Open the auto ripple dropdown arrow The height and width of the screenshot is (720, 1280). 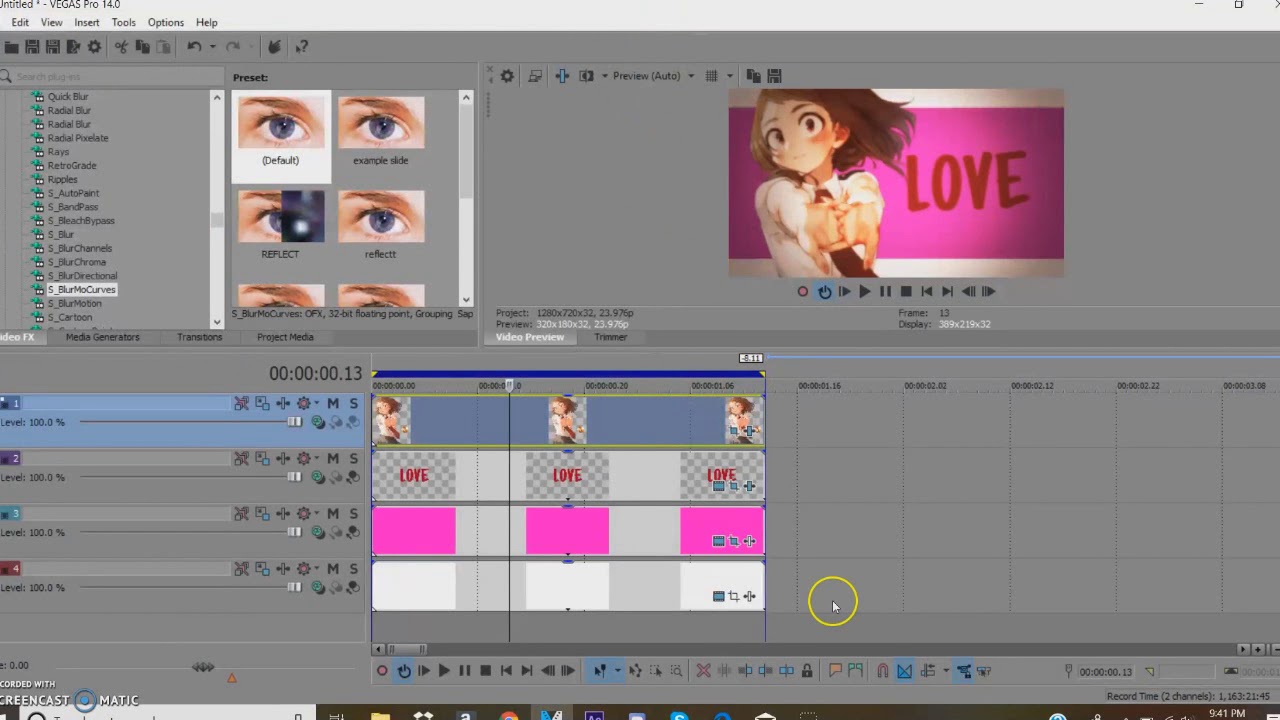pyautogui.click(x=945, y=671)
